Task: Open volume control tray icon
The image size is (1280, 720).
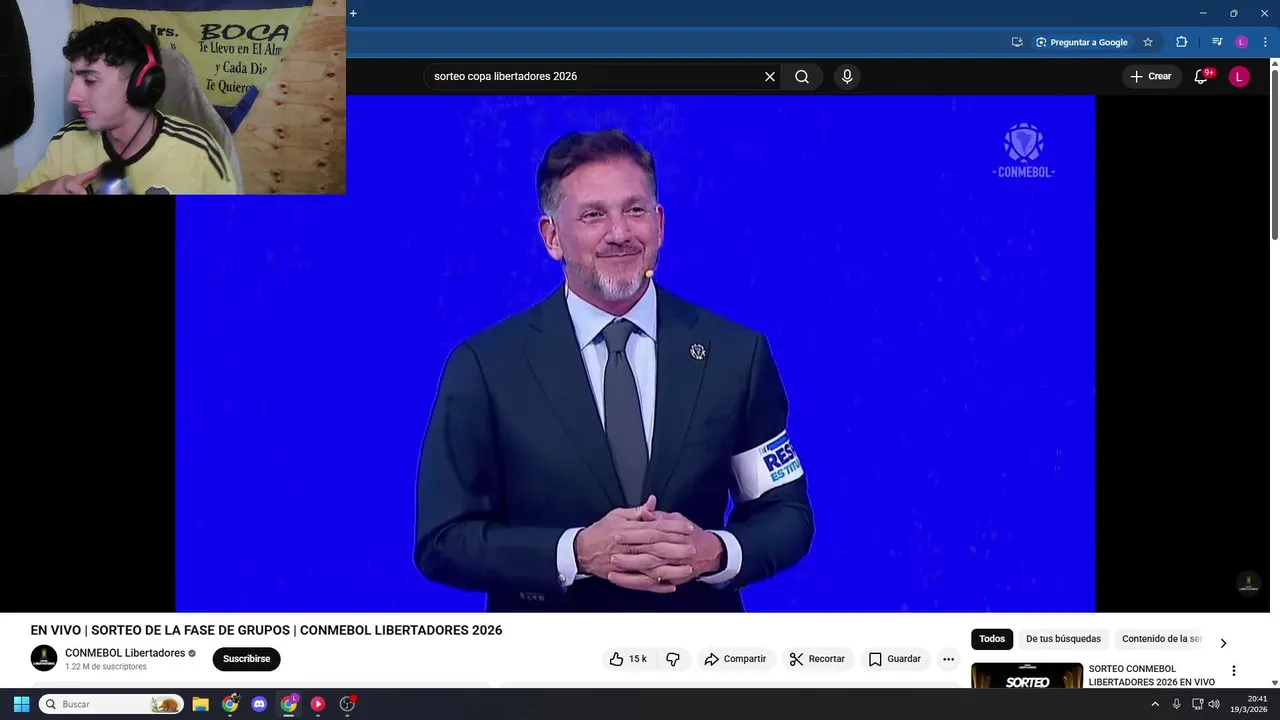Action: tap(1214, 704)
